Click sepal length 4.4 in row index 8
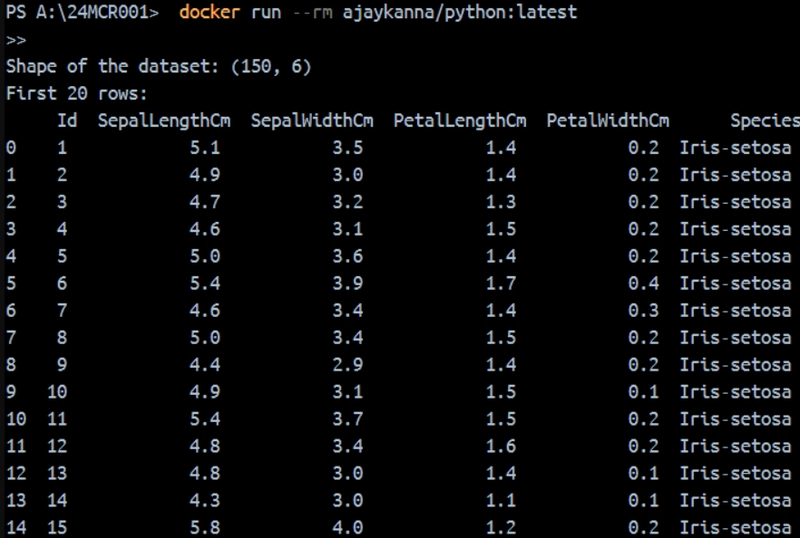Image resolution: width=800 pixels, height=538 pixels. point(205,364)
